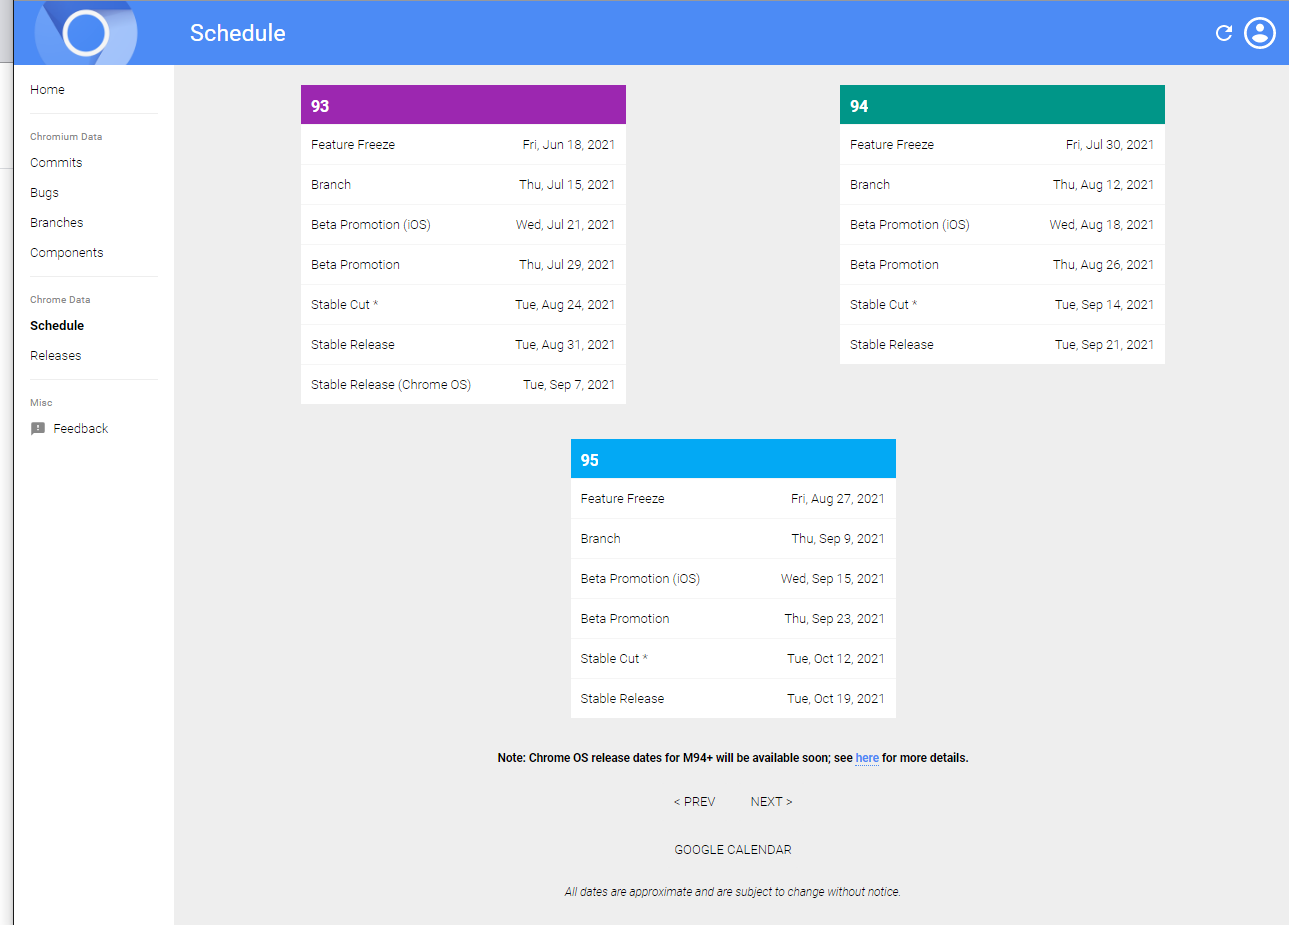The width and height of the screenshot is (1289, 925).
Task: Open the GOOGLE CALENDAR button
Action: (x=733, y=850)
